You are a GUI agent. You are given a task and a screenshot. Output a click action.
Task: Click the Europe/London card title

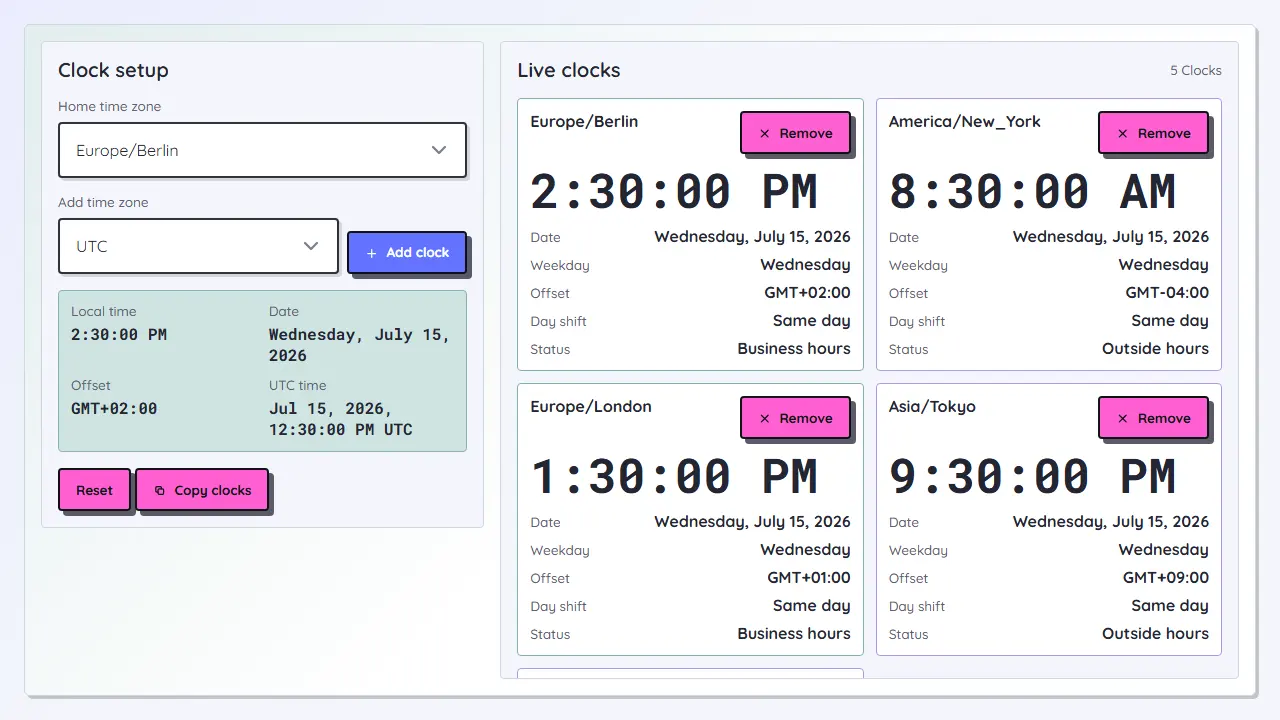[x=591, y=407]
